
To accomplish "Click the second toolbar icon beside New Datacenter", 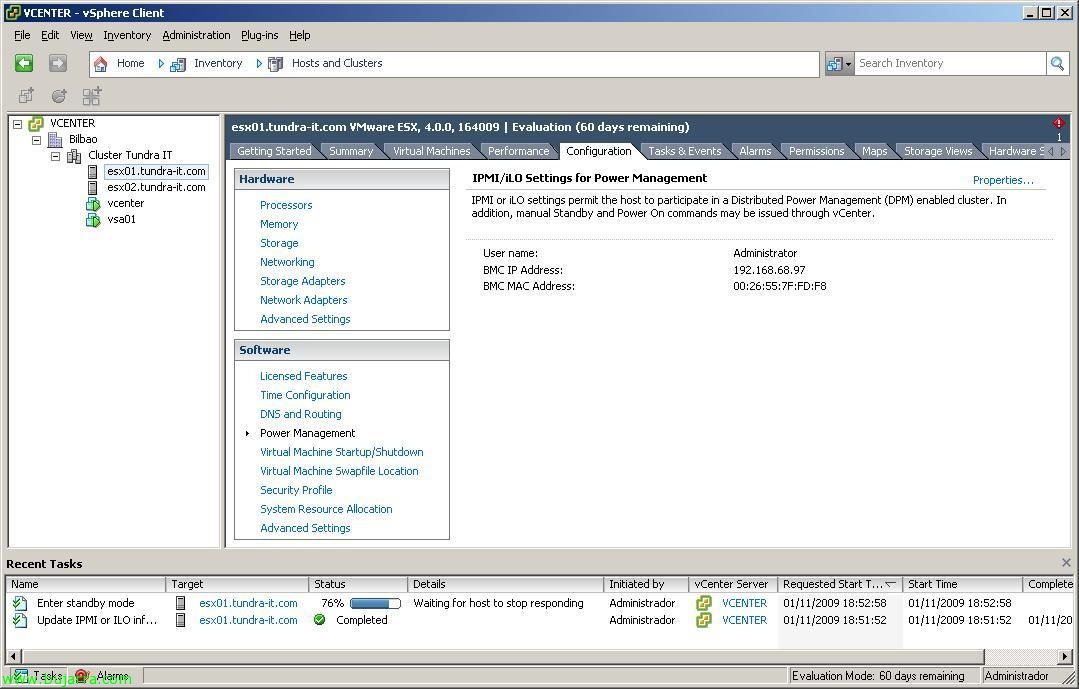I will pyautogui.click(x=59, y=96).
